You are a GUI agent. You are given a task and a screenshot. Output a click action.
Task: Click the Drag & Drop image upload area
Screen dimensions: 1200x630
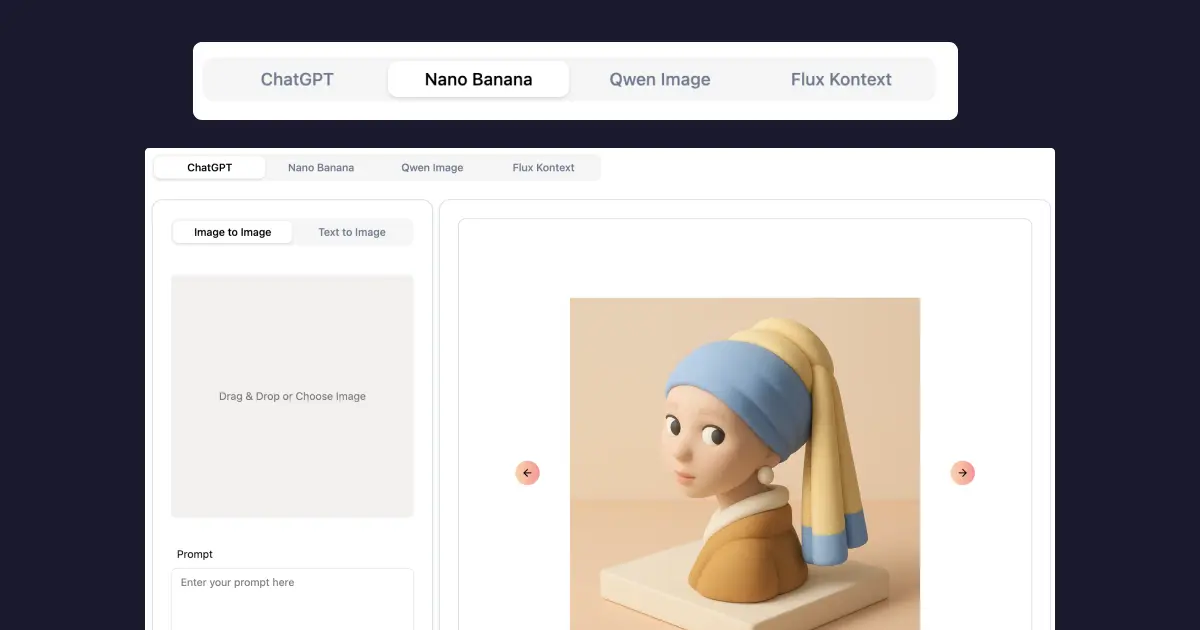292,396
